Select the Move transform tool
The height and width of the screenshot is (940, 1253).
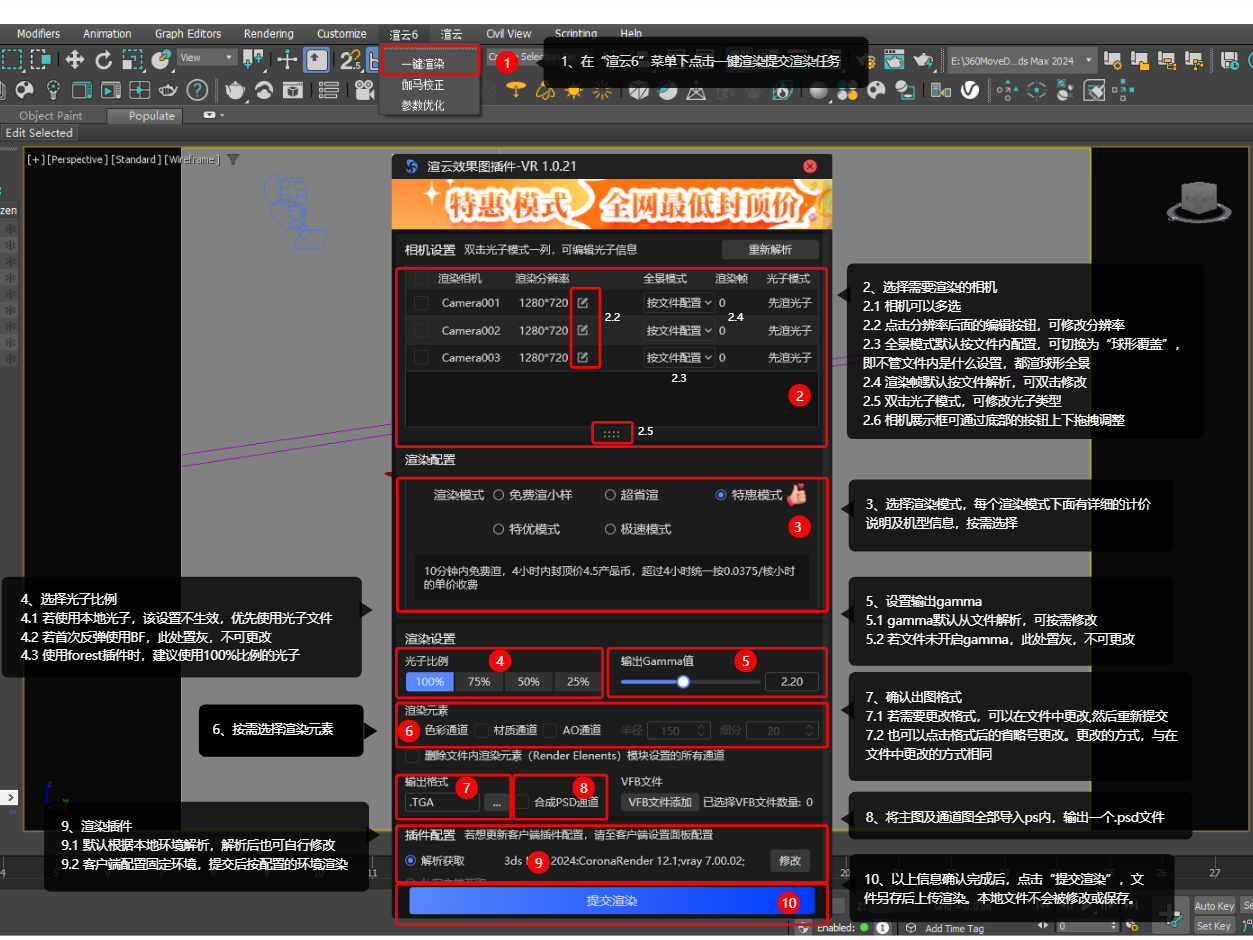coord(75,60)
